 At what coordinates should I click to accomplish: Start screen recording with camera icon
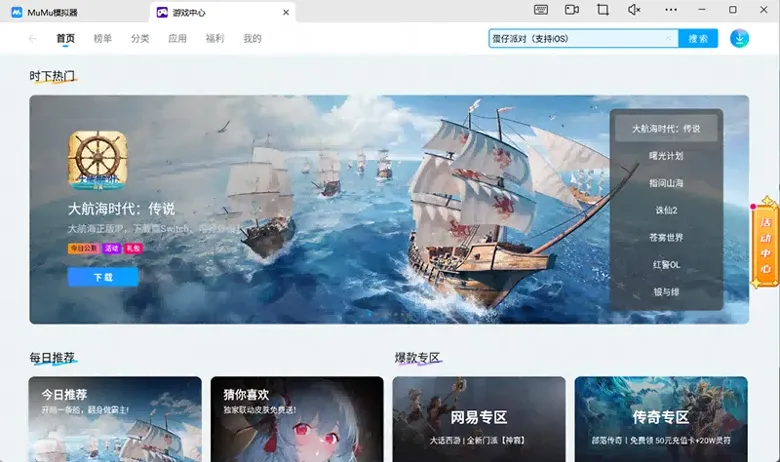click(x=572, y=10)
